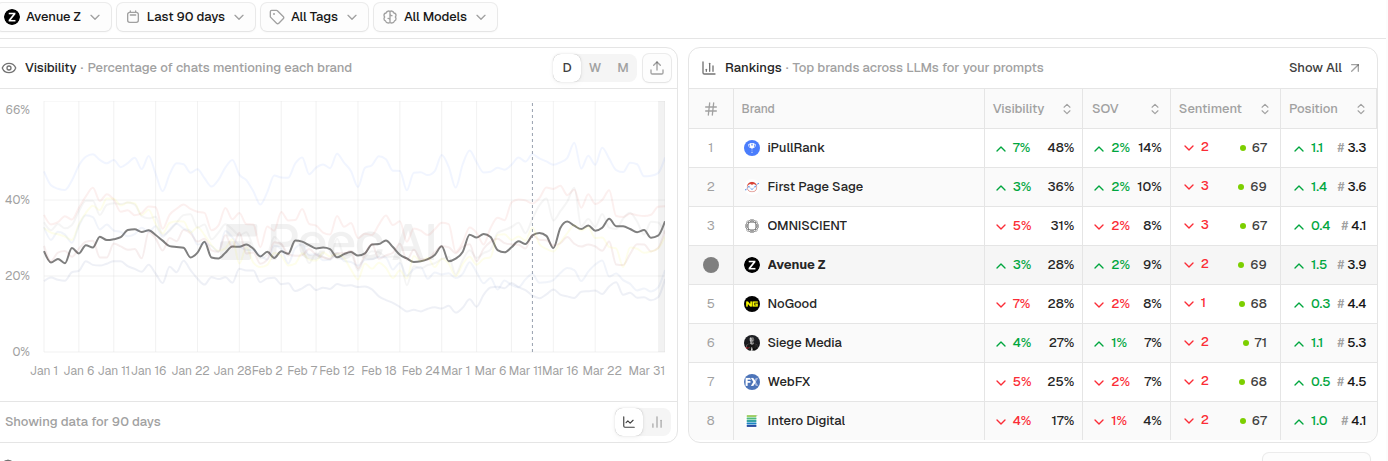Click the First Page Sage logo icon
1388x461 pixels.
tap(752, 187)
